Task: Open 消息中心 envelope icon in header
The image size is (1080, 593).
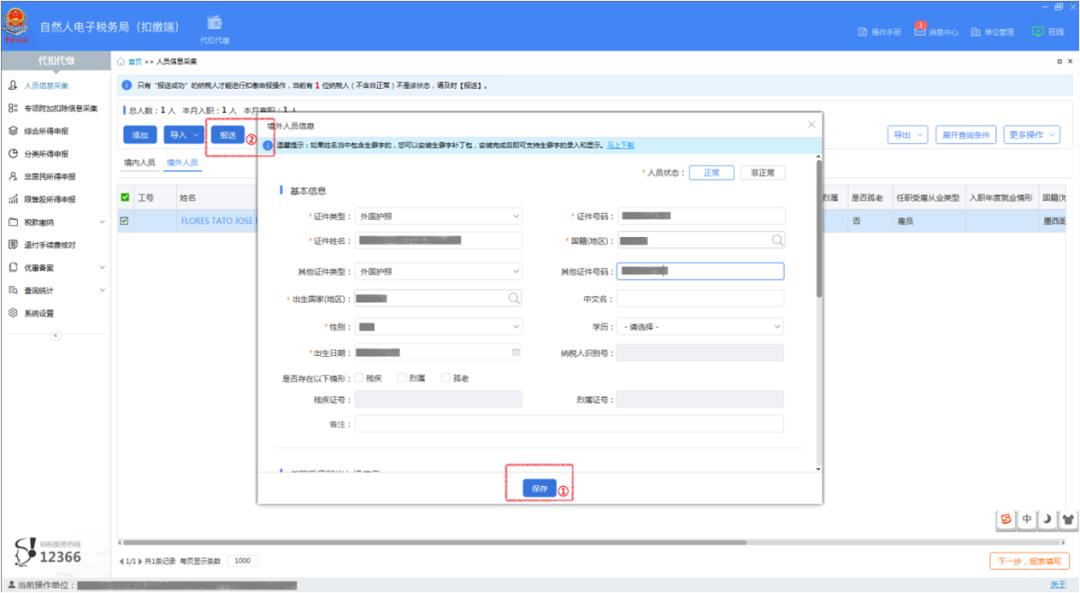Action: [920, 31]
